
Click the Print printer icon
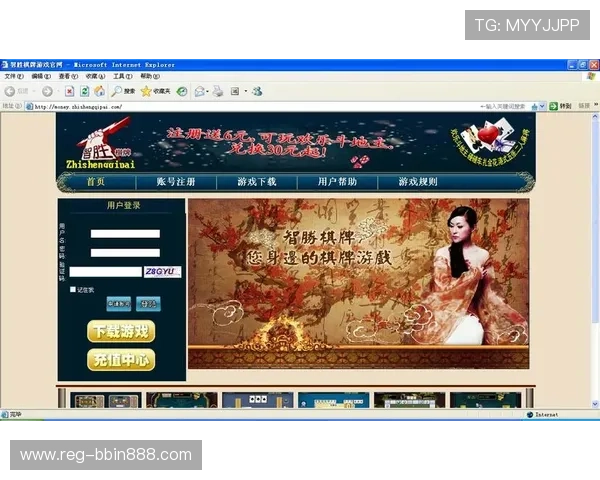point(218,91)
